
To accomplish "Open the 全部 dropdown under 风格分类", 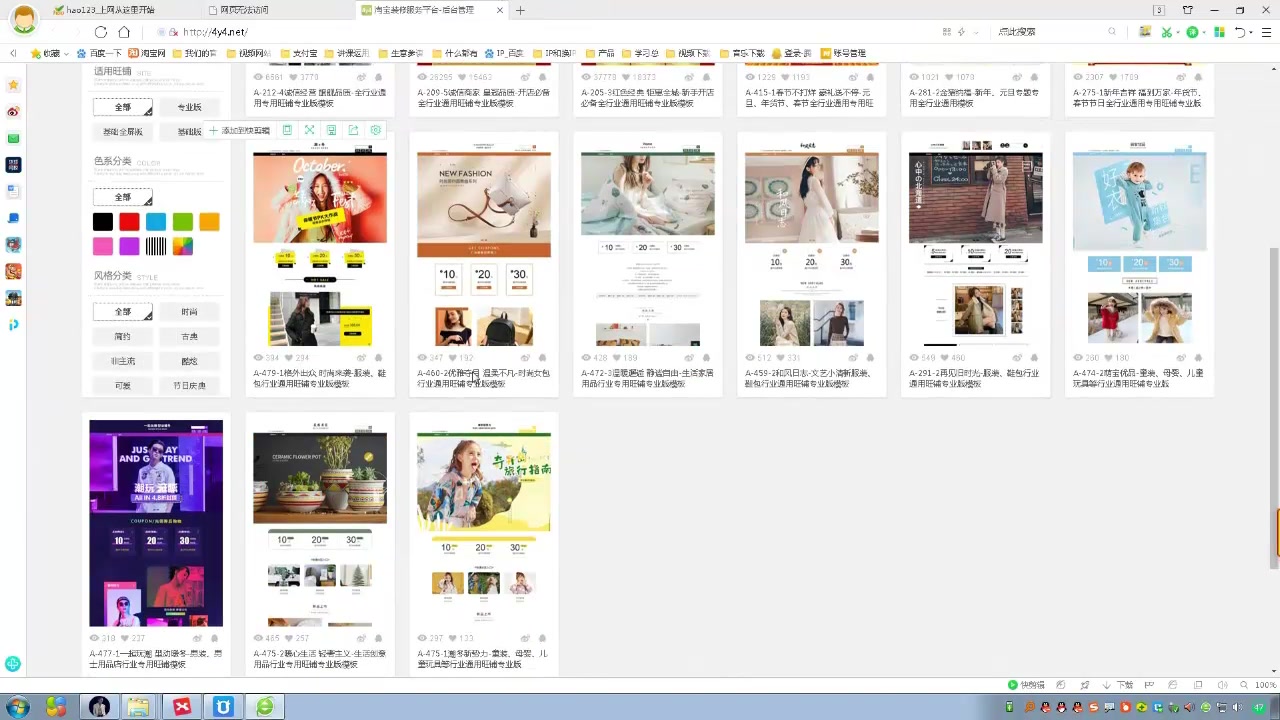I will coord(122,311).
